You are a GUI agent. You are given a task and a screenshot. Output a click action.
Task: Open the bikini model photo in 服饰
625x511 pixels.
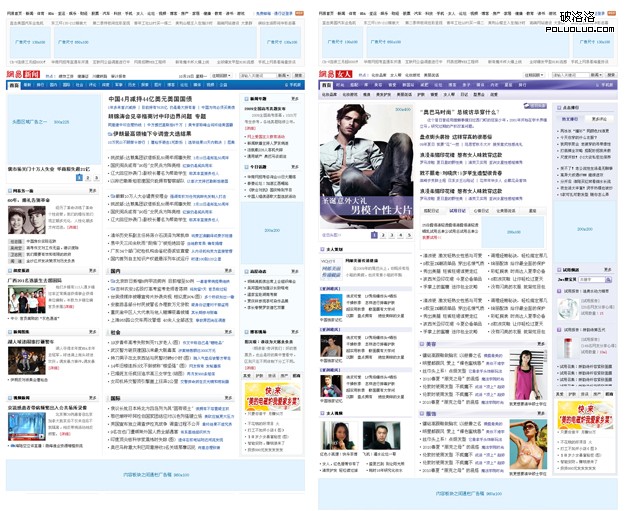point(528,444)
